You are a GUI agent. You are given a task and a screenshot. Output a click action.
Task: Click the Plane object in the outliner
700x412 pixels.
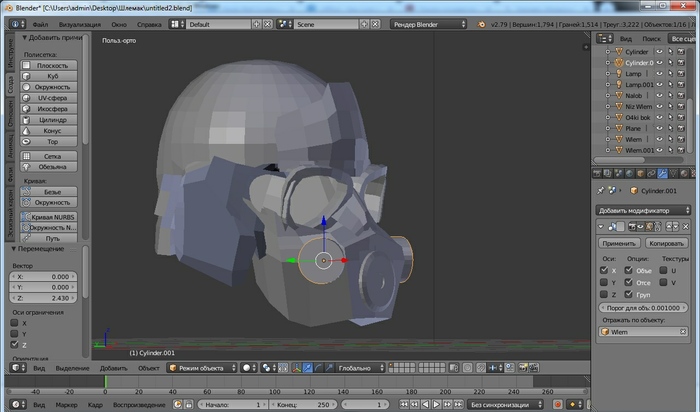[634, 128]
